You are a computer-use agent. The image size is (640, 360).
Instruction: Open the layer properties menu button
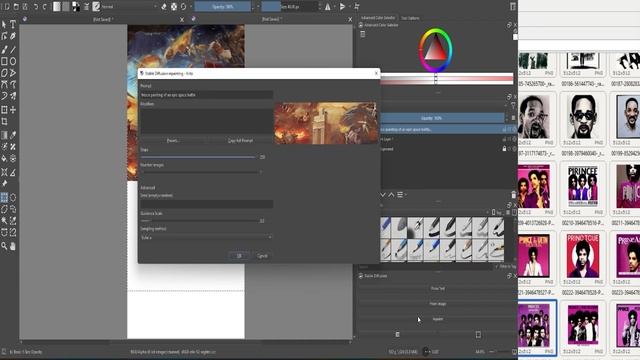tap(400, 195)
